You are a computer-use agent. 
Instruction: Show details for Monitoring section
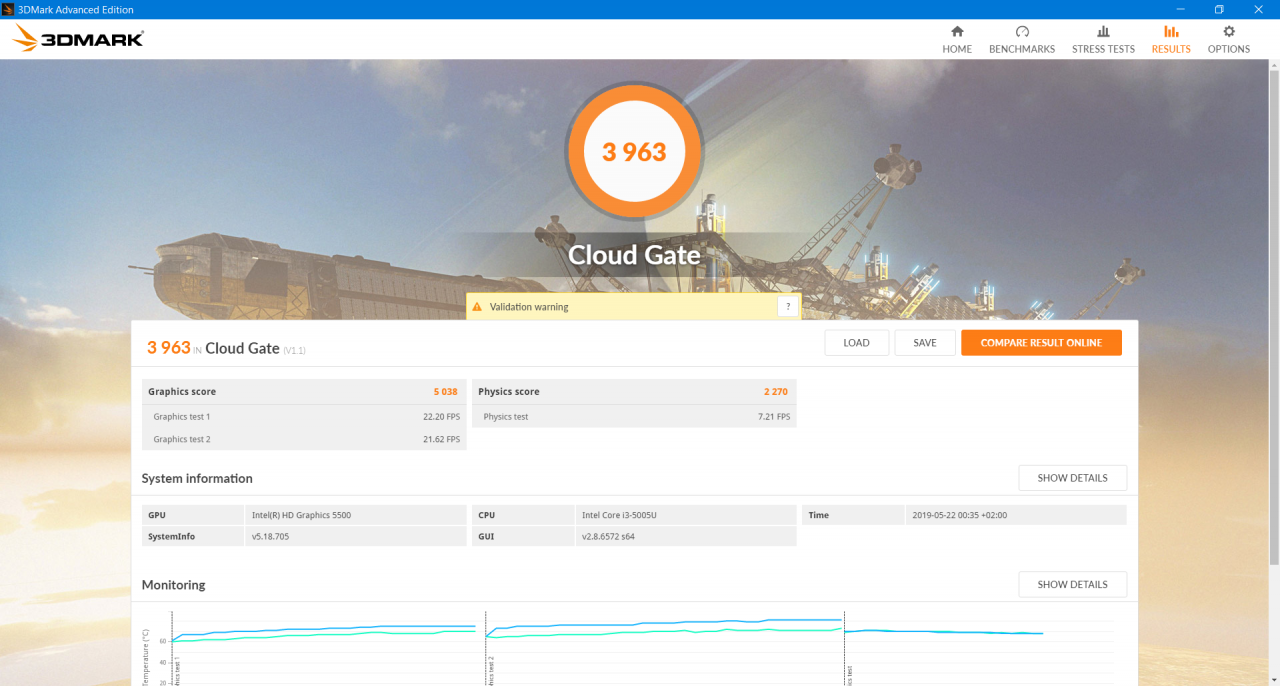point(1072,584)
